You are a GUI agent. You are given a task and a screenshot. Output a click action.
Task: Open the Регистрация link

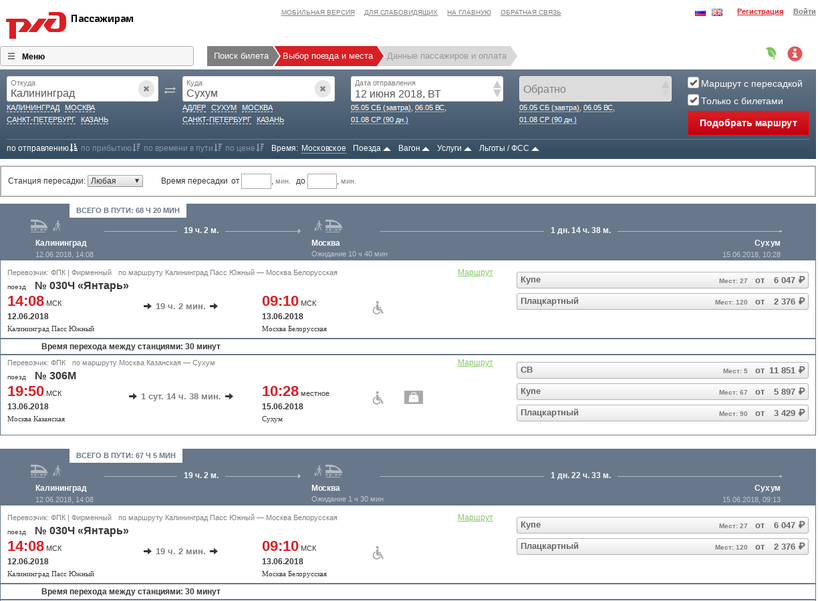(x=760, y=12)
